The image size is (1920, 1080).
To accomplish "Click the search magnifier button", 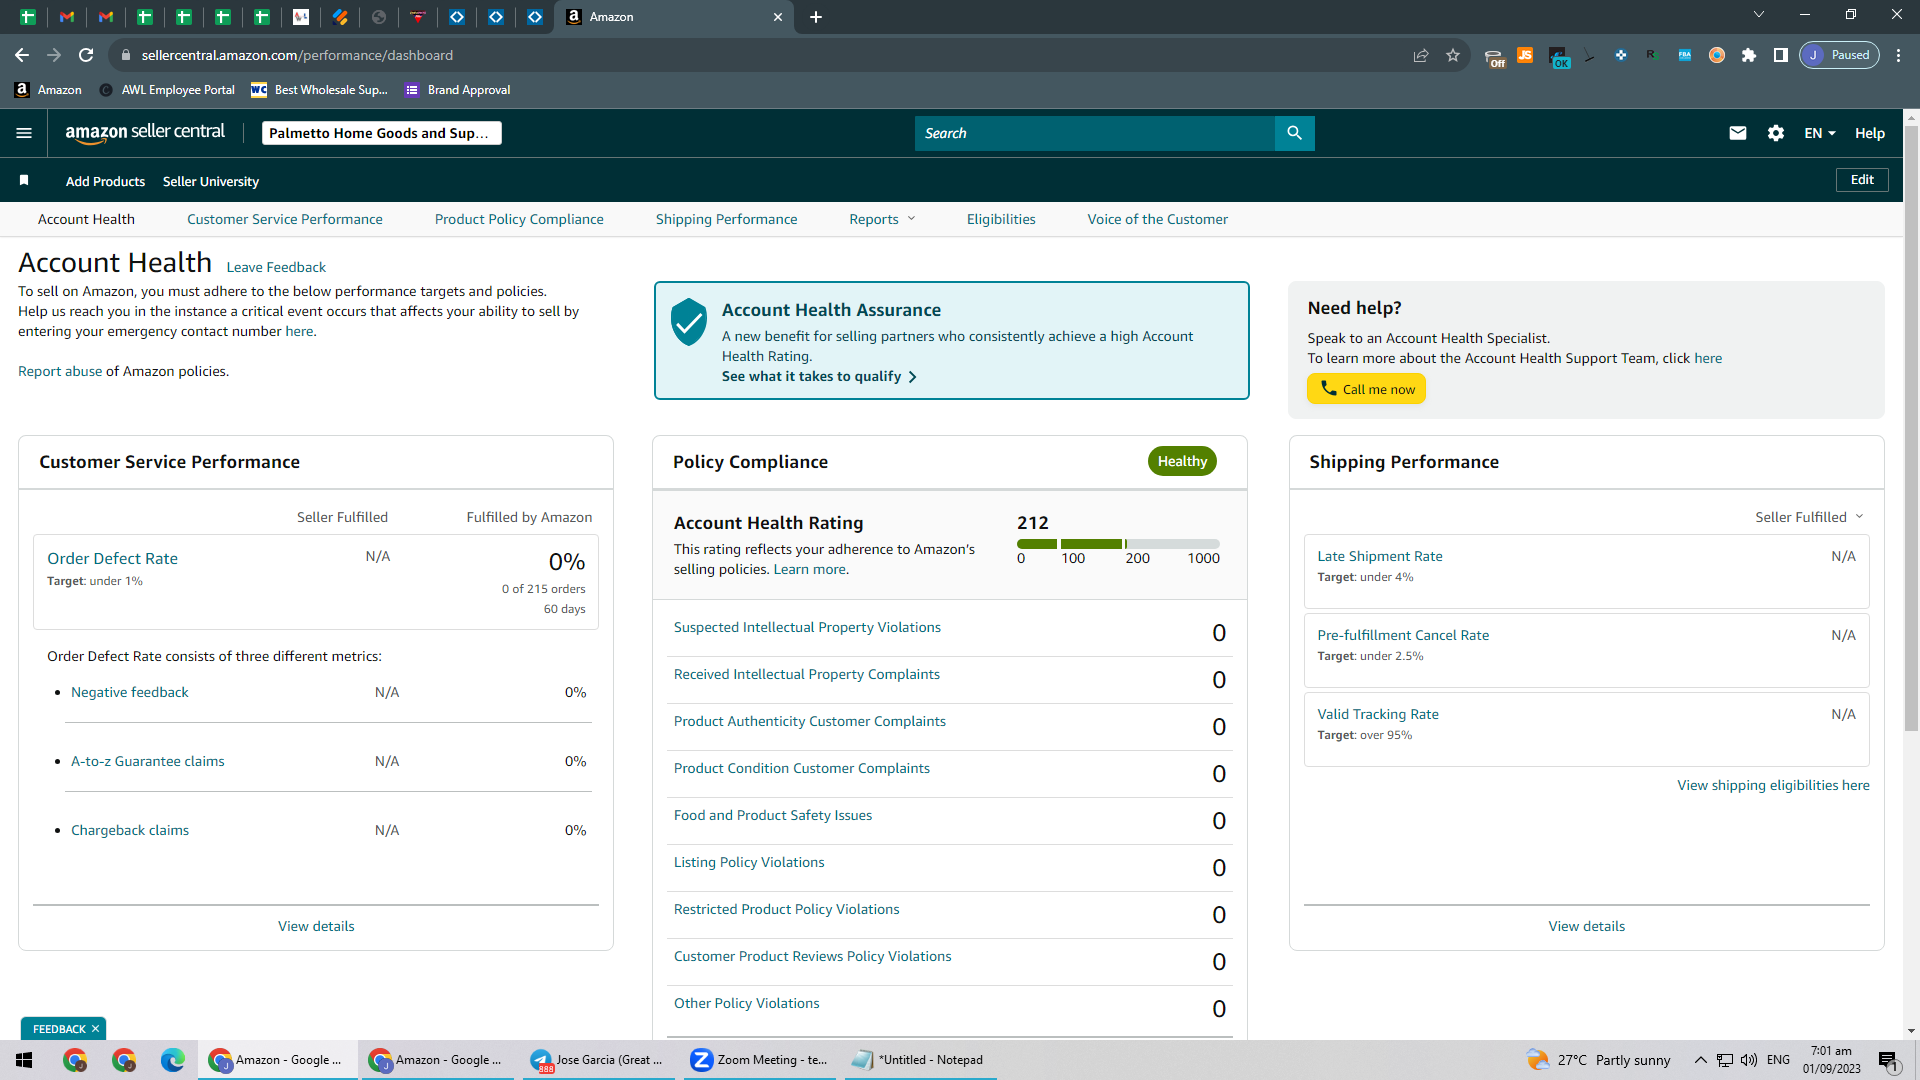I will click(1294, 133).
